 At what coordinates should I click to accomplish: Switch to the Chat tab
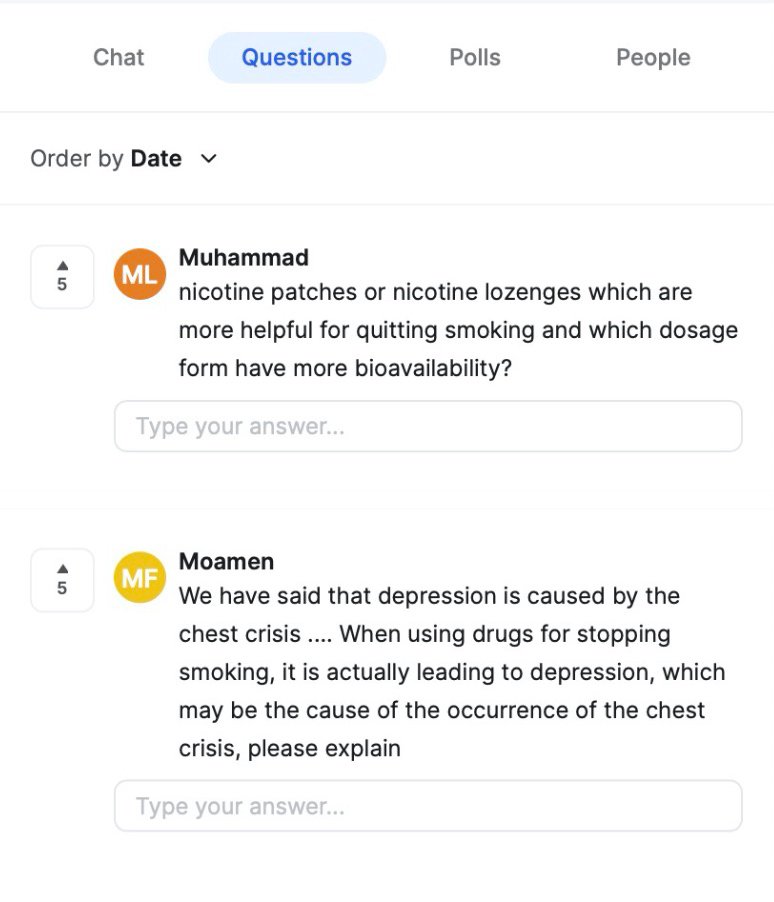point(118,58)
